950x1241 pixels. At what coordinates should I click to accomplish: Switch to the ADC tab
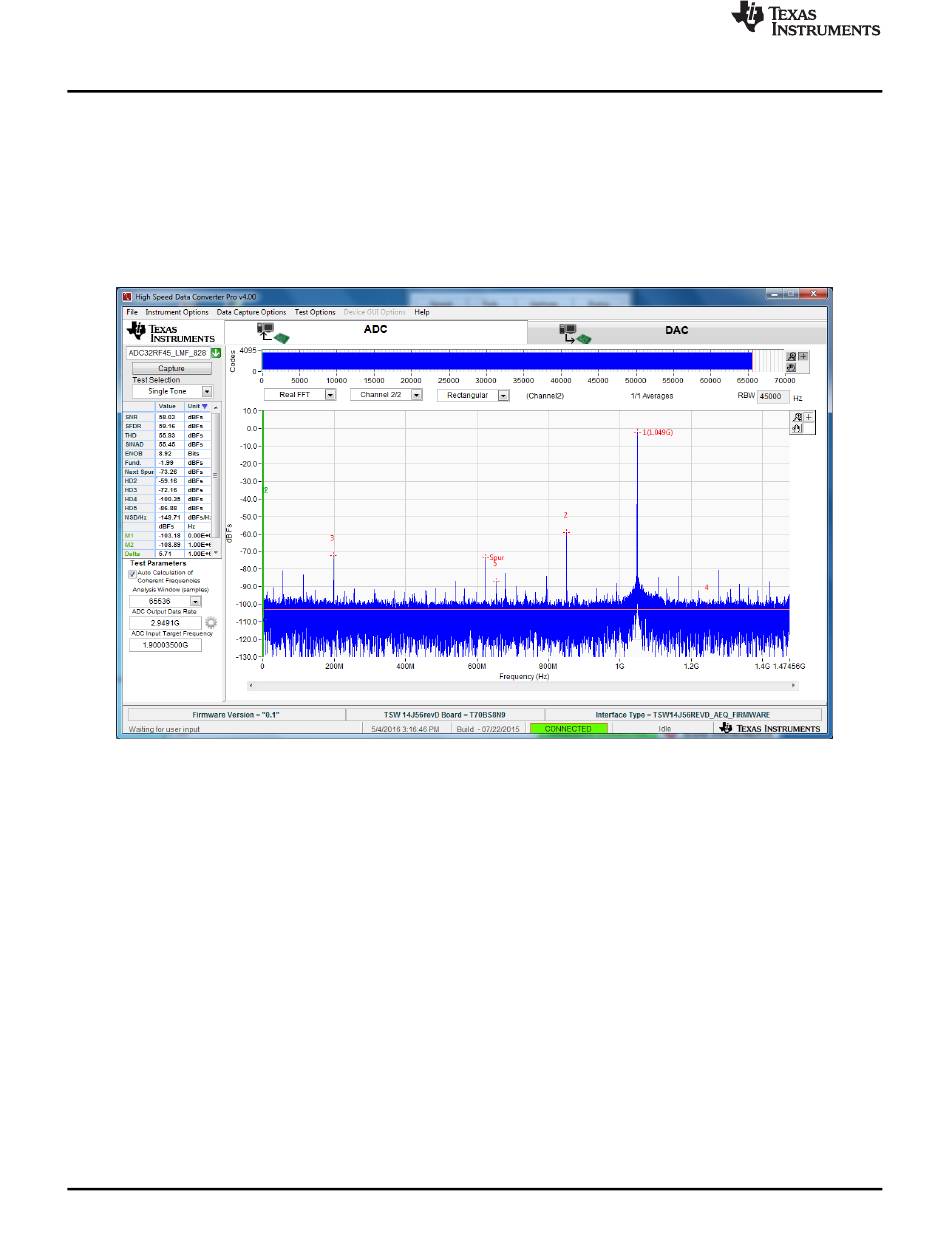(375, 333)
